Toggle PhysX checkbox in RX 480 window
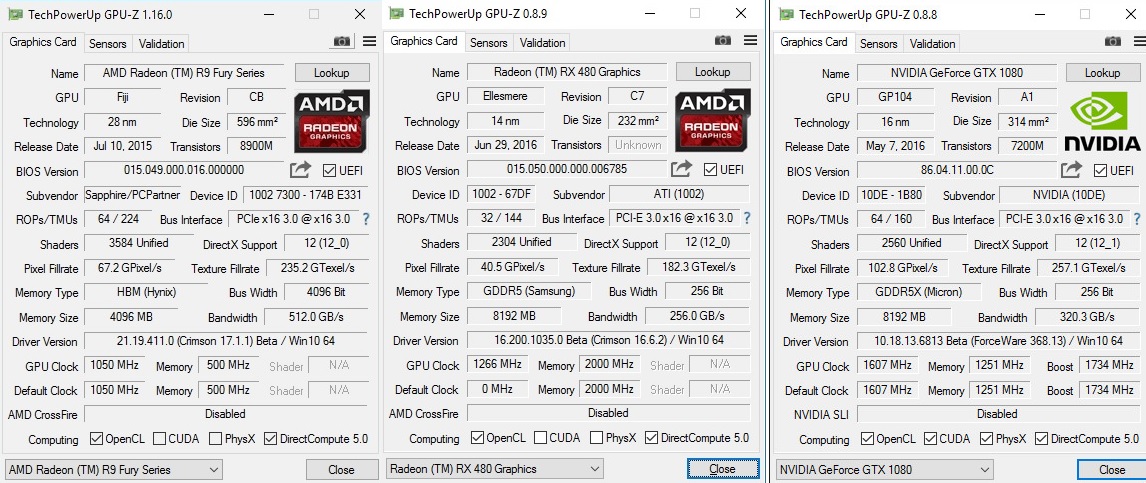1146x483 pixels. (x=596, y=438)
